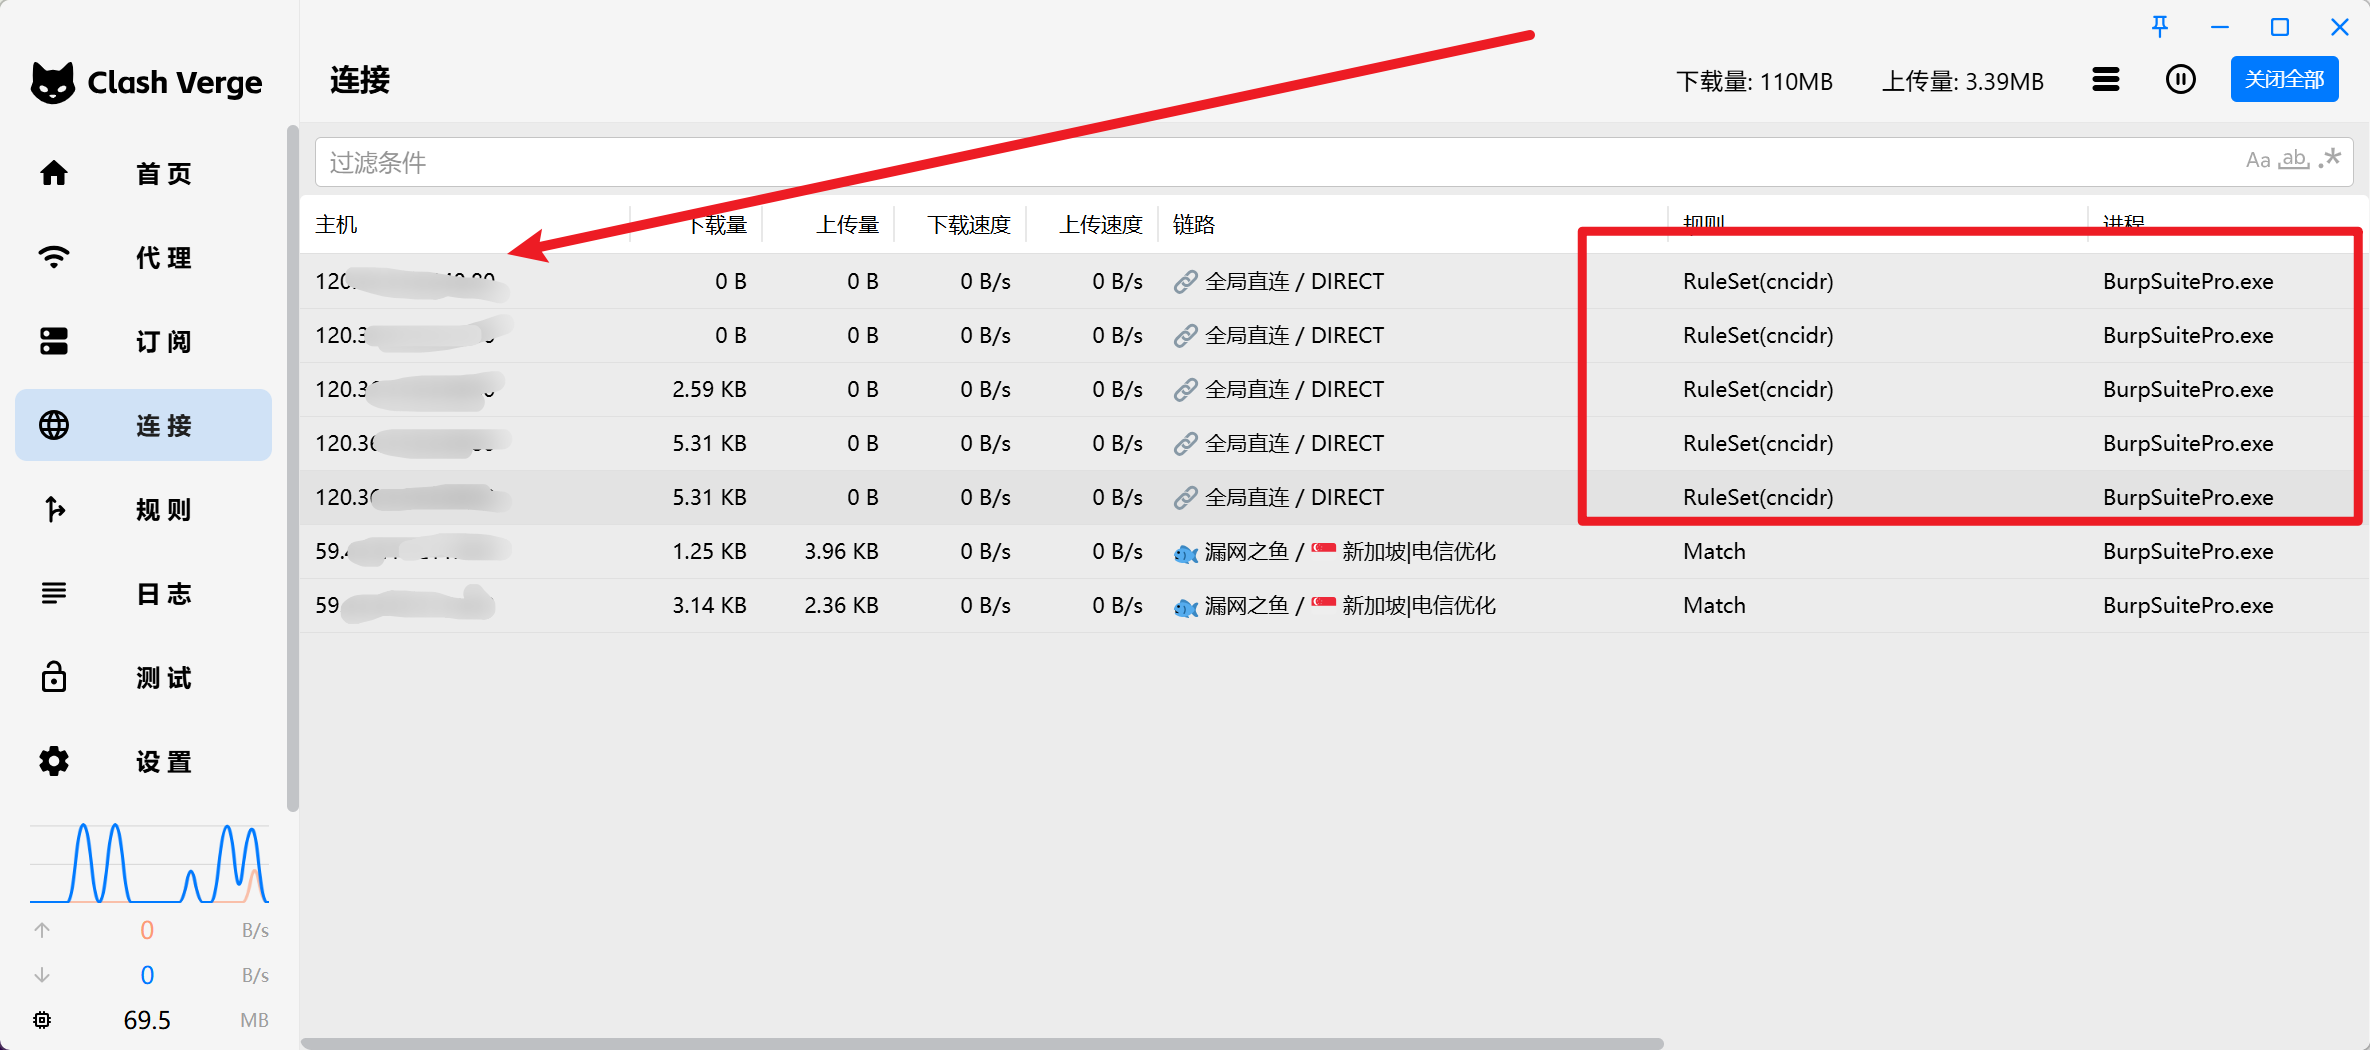Toggle match case Aa filter option
Image resolution: width=2370 pixels, height=1050 pixels.
[2258, 160]
